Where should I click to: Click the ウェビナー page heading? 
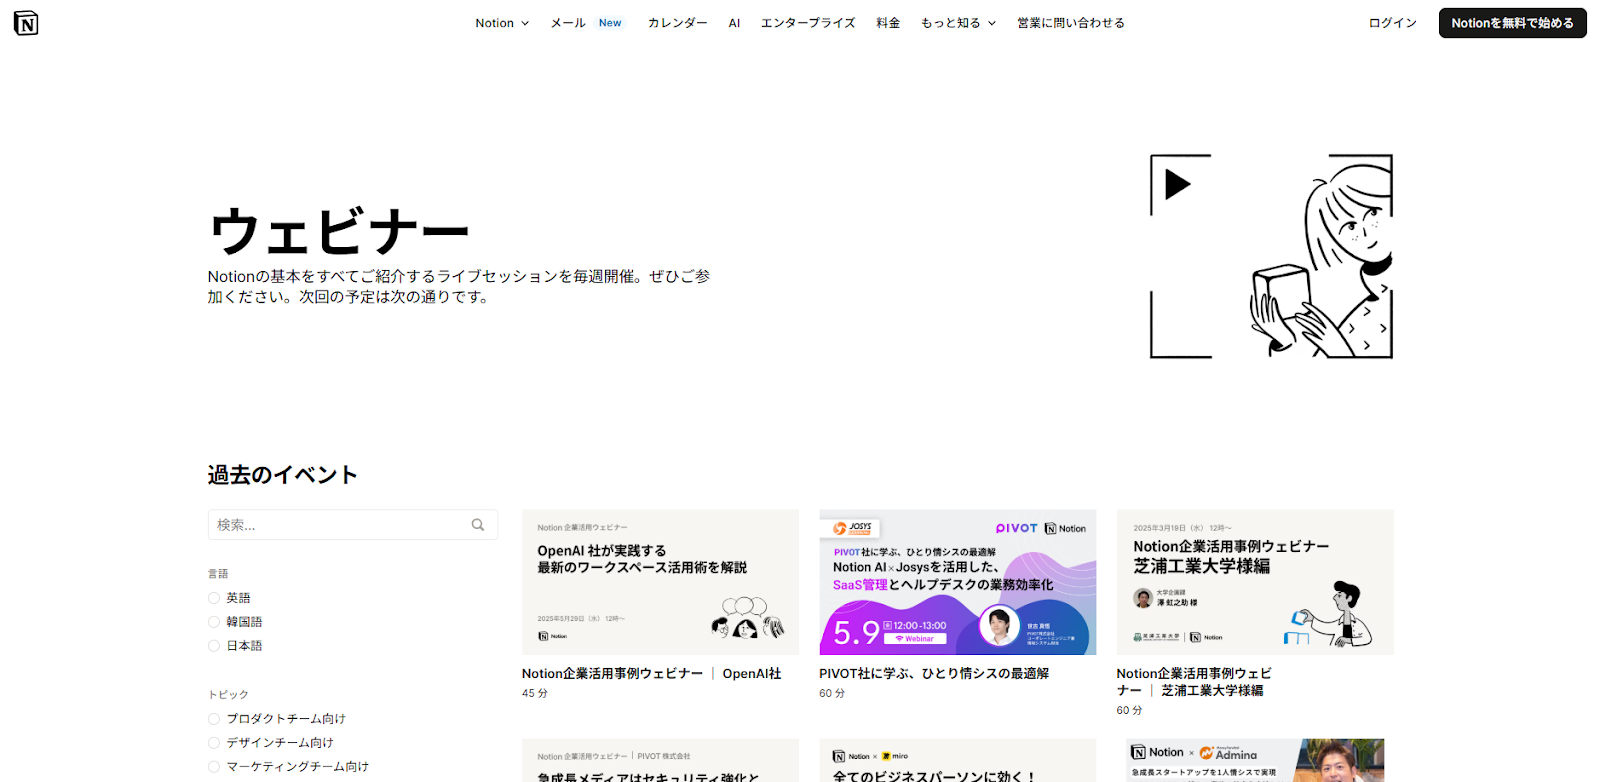(x=339, y=231)
